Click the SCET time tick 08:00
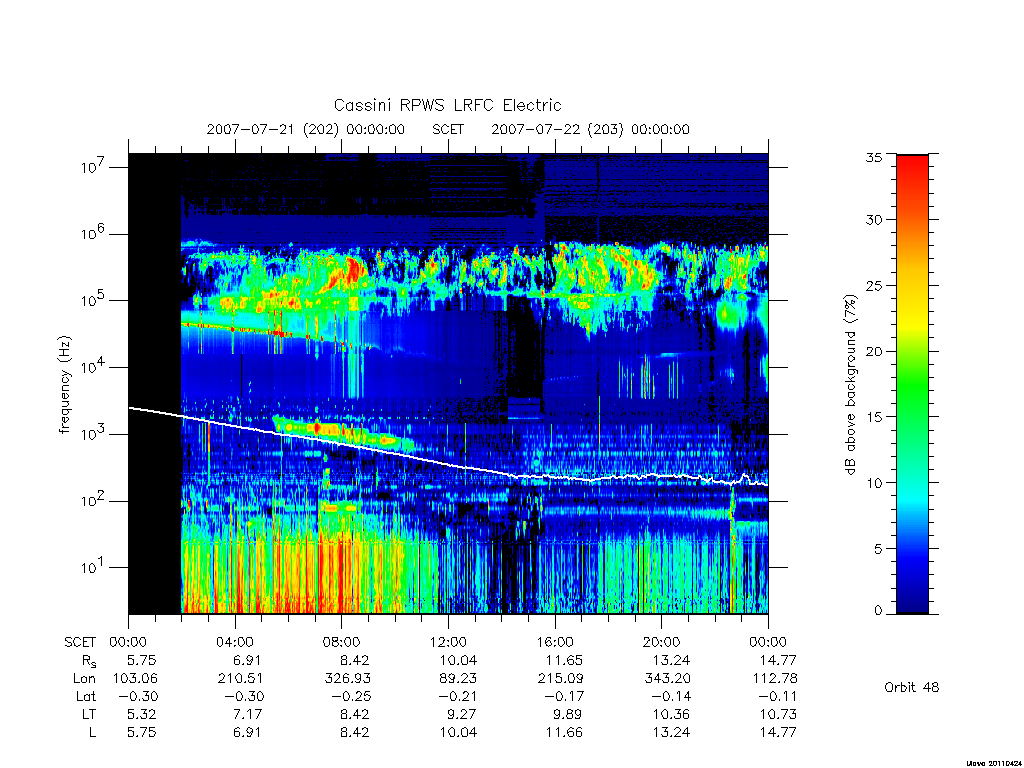 (342, 642)
